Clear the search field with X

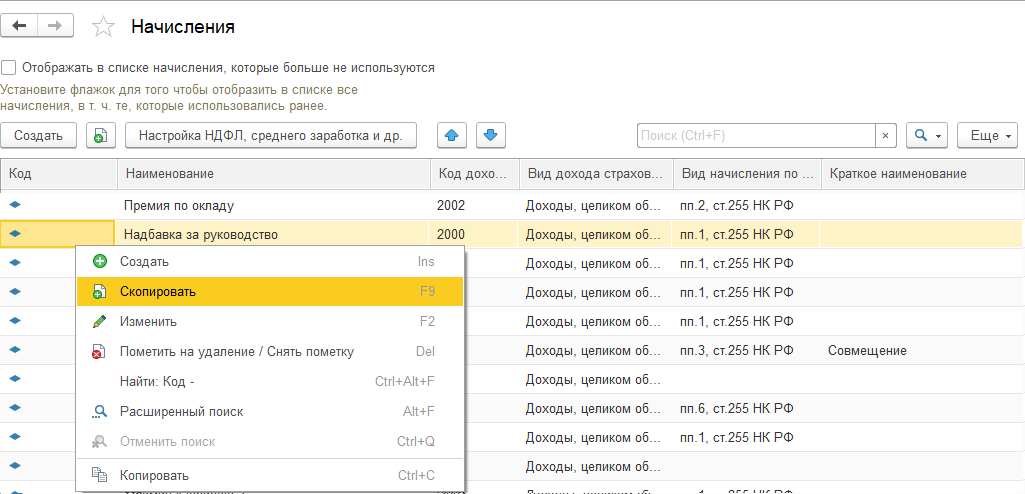pos(886,135)
